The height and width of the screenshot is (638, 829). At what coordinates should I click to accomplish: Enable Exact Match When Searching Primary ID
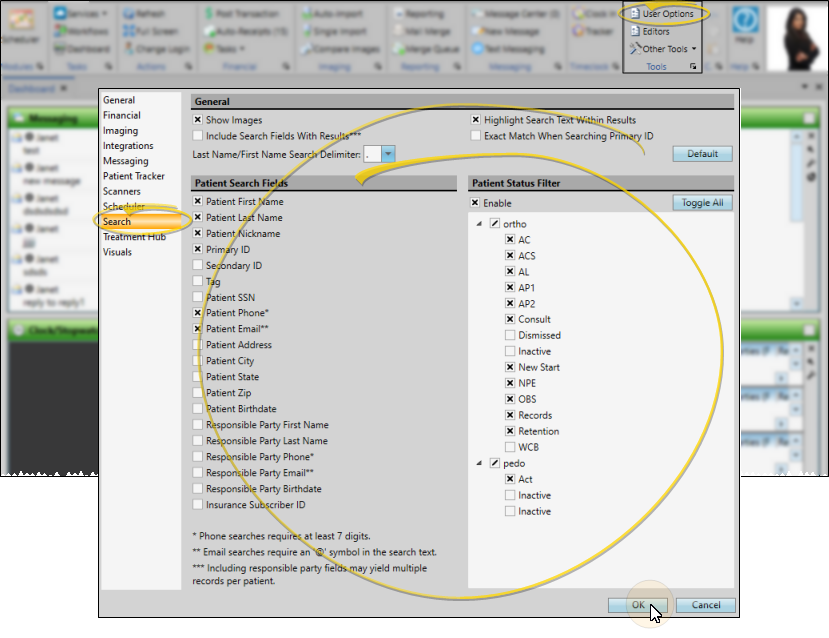(x=477, y=136)
